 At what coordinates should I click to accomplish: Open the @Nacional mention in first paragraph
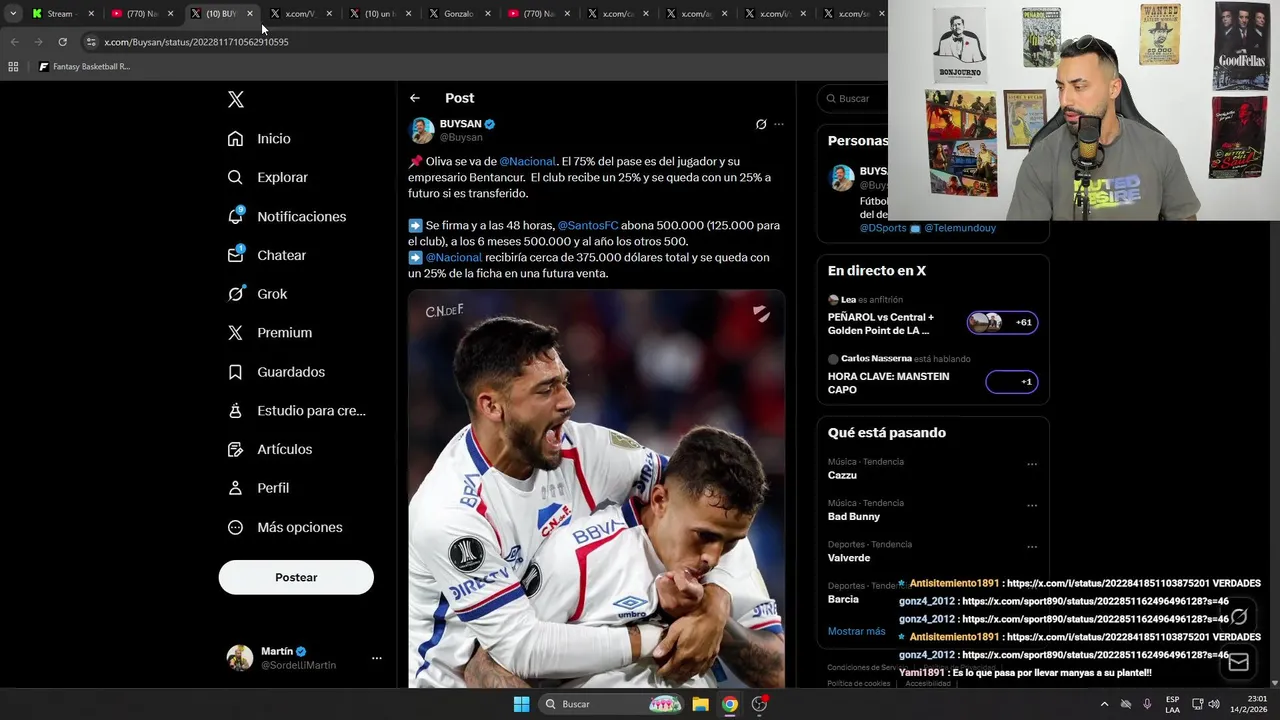(527, 161)
